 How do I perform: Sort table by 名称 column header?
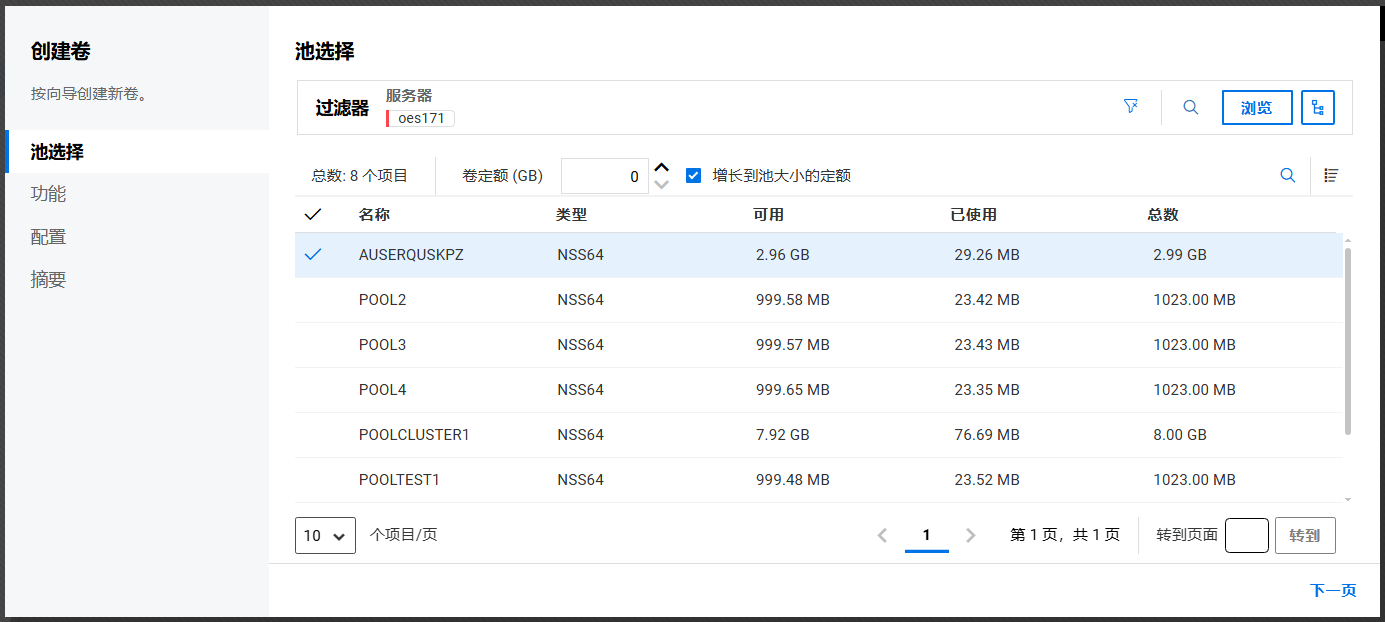[x=374, y=215]
